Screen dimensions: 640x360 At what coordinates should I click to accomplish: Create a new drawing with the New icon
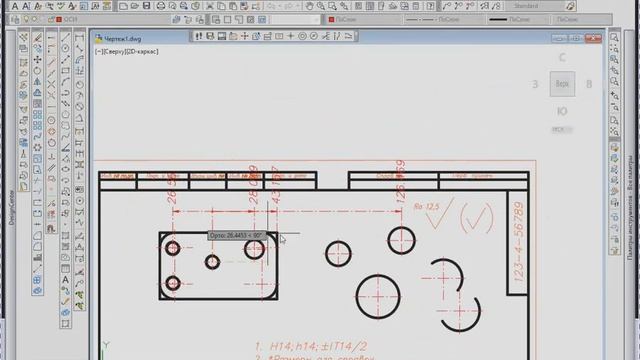coord(123,6)
